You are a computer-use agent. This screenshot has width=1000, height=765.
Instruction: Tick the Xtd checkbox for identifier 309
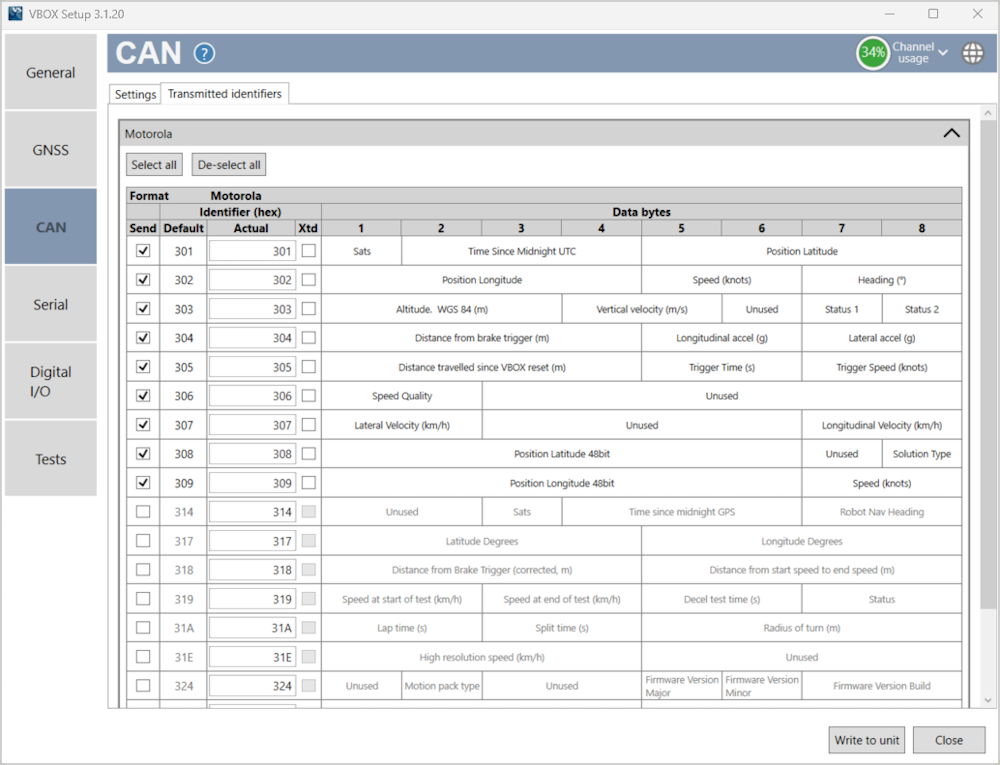point(309,483)
